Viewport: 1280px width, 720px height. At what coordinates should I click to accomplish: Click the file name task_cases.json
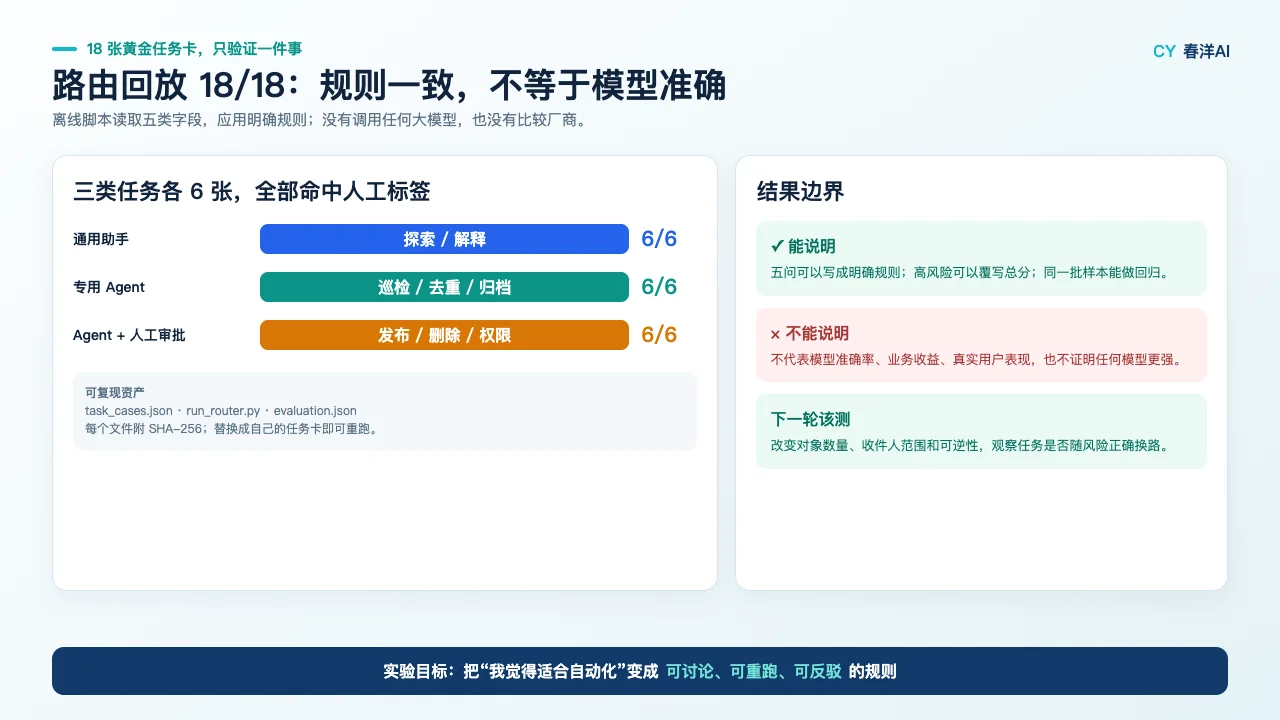pyautogui.click(x=129, y=411)
